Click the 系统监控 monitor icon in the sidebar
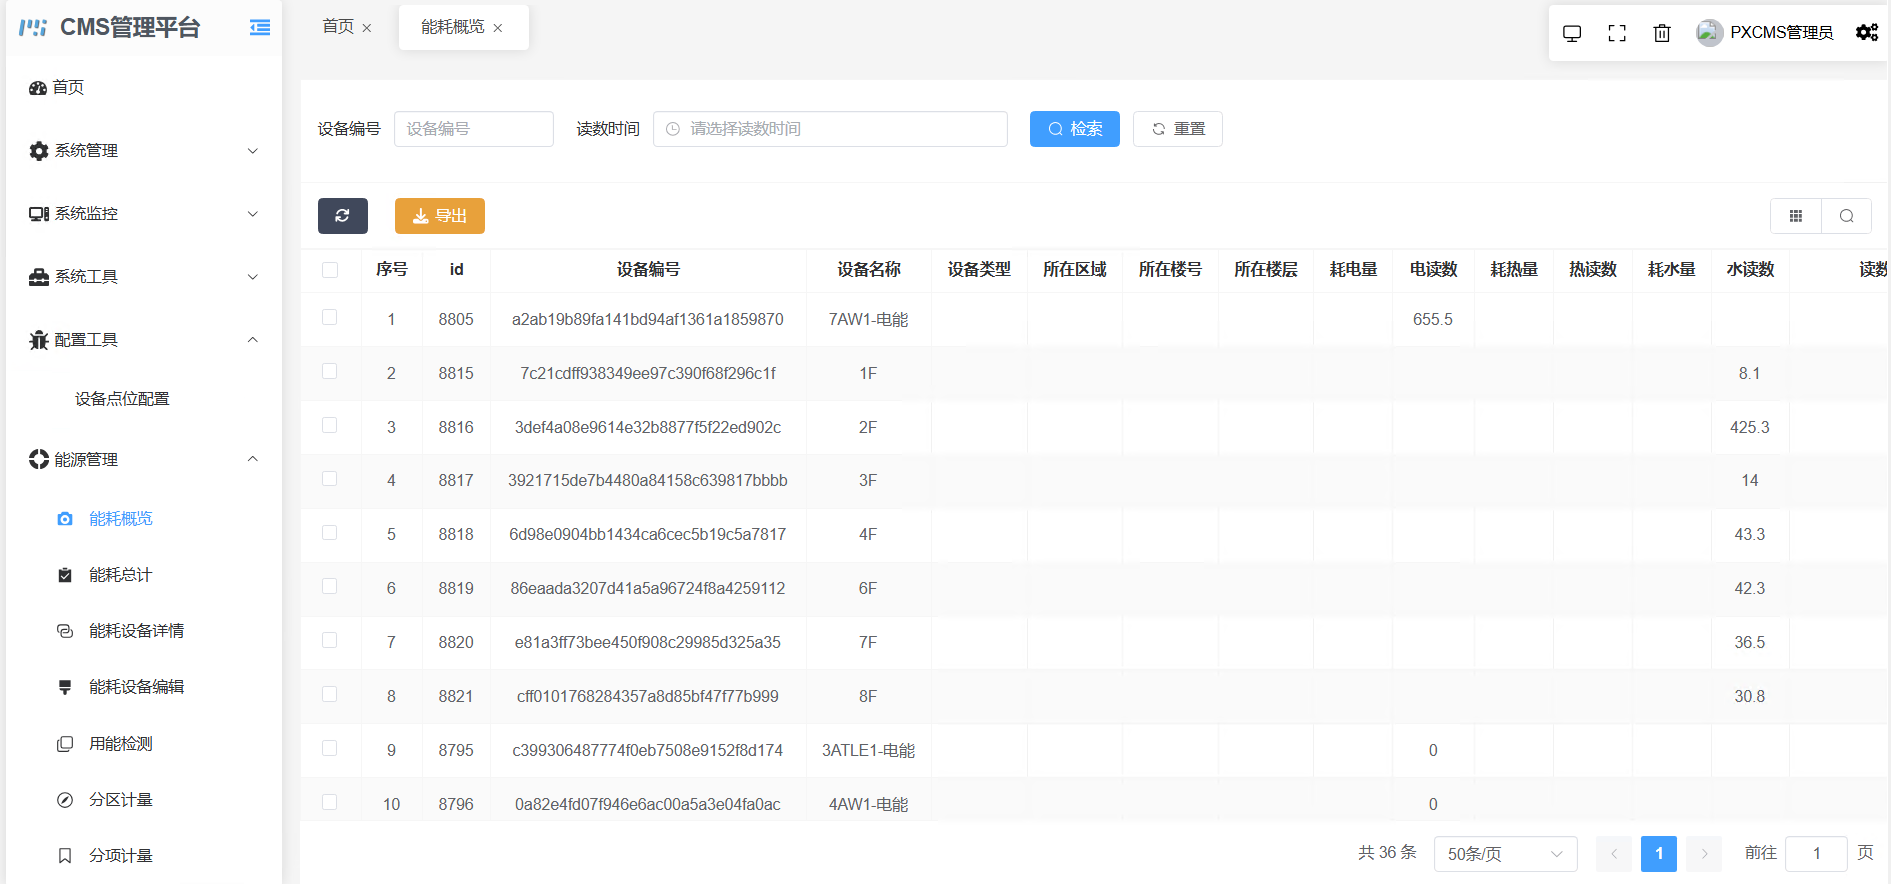1891x884 pixels. pos(39,214)
